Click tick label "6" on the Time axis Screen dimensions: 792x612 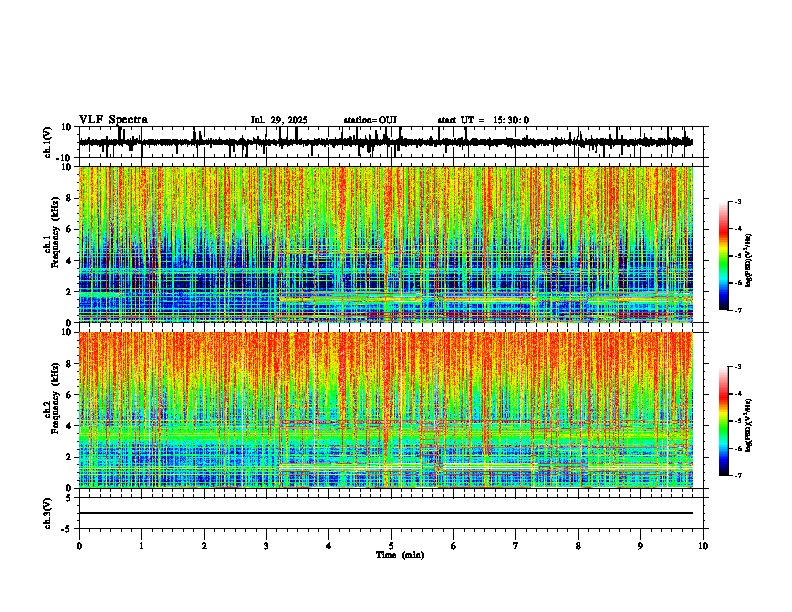tap(454, 546)
